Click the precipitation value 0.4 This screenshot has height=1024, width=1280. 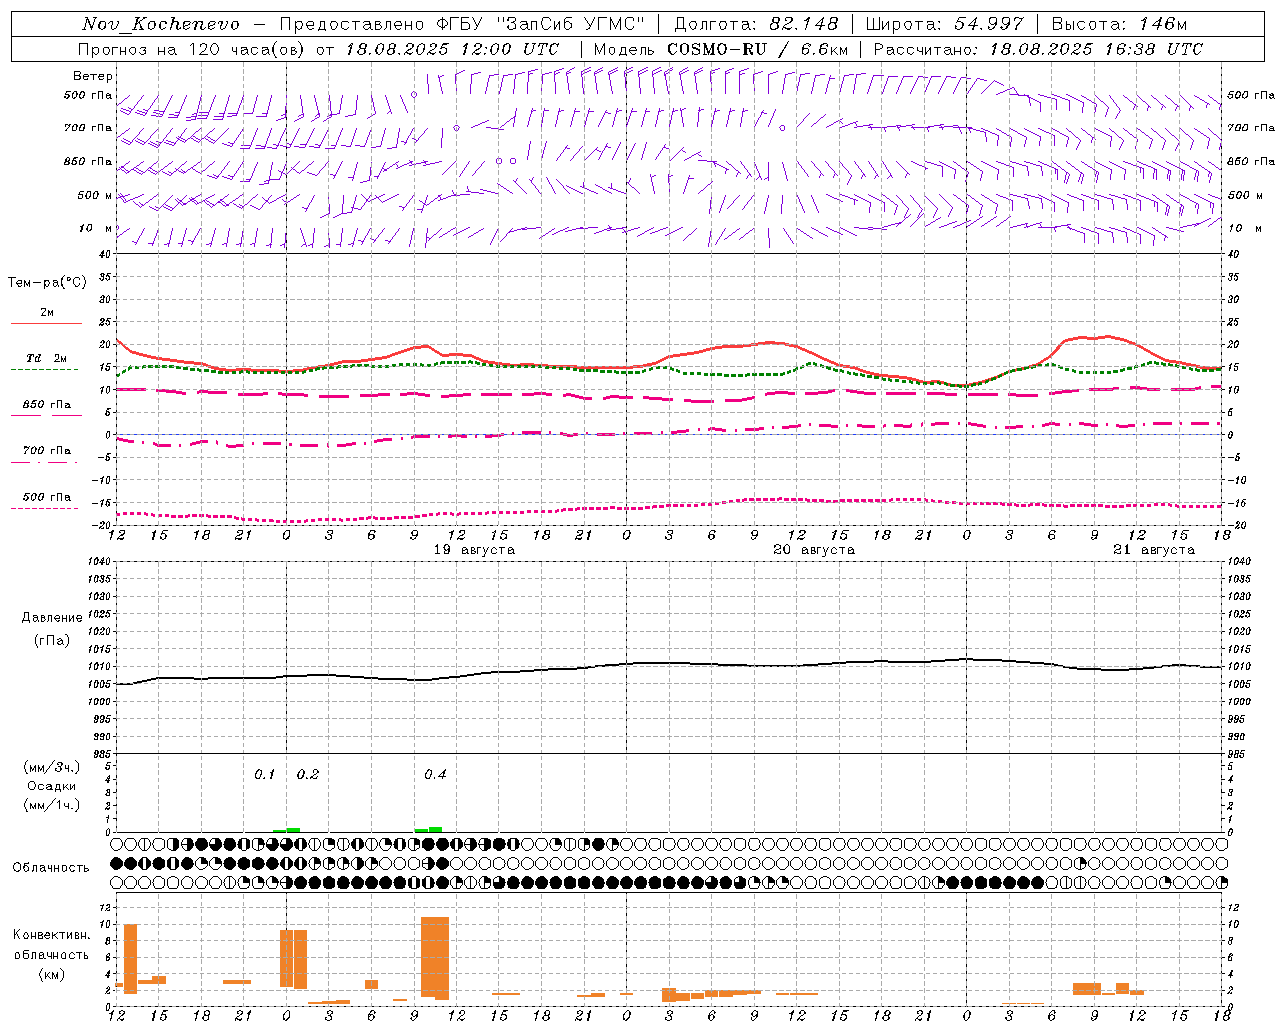click(435, 774)
